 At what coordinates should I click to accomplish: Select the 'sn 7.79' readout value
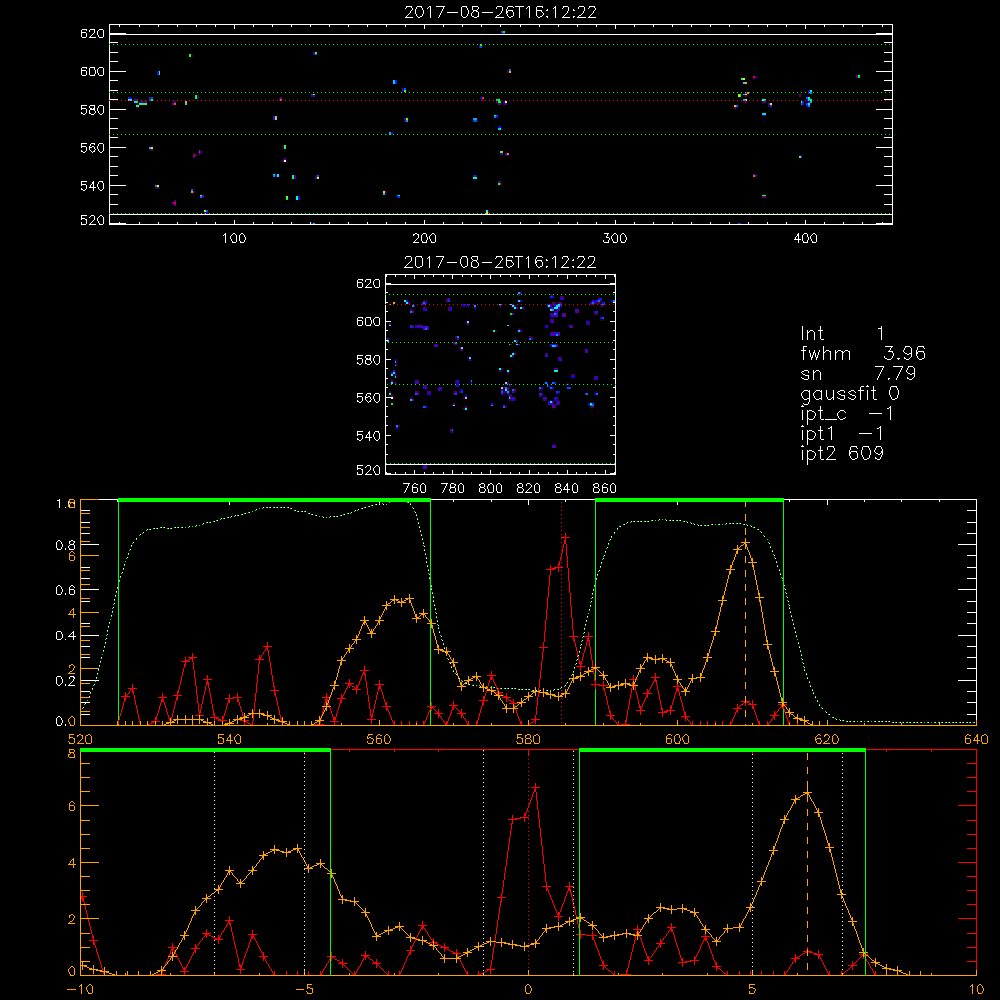pyautogui.click(x=894, y=373)
